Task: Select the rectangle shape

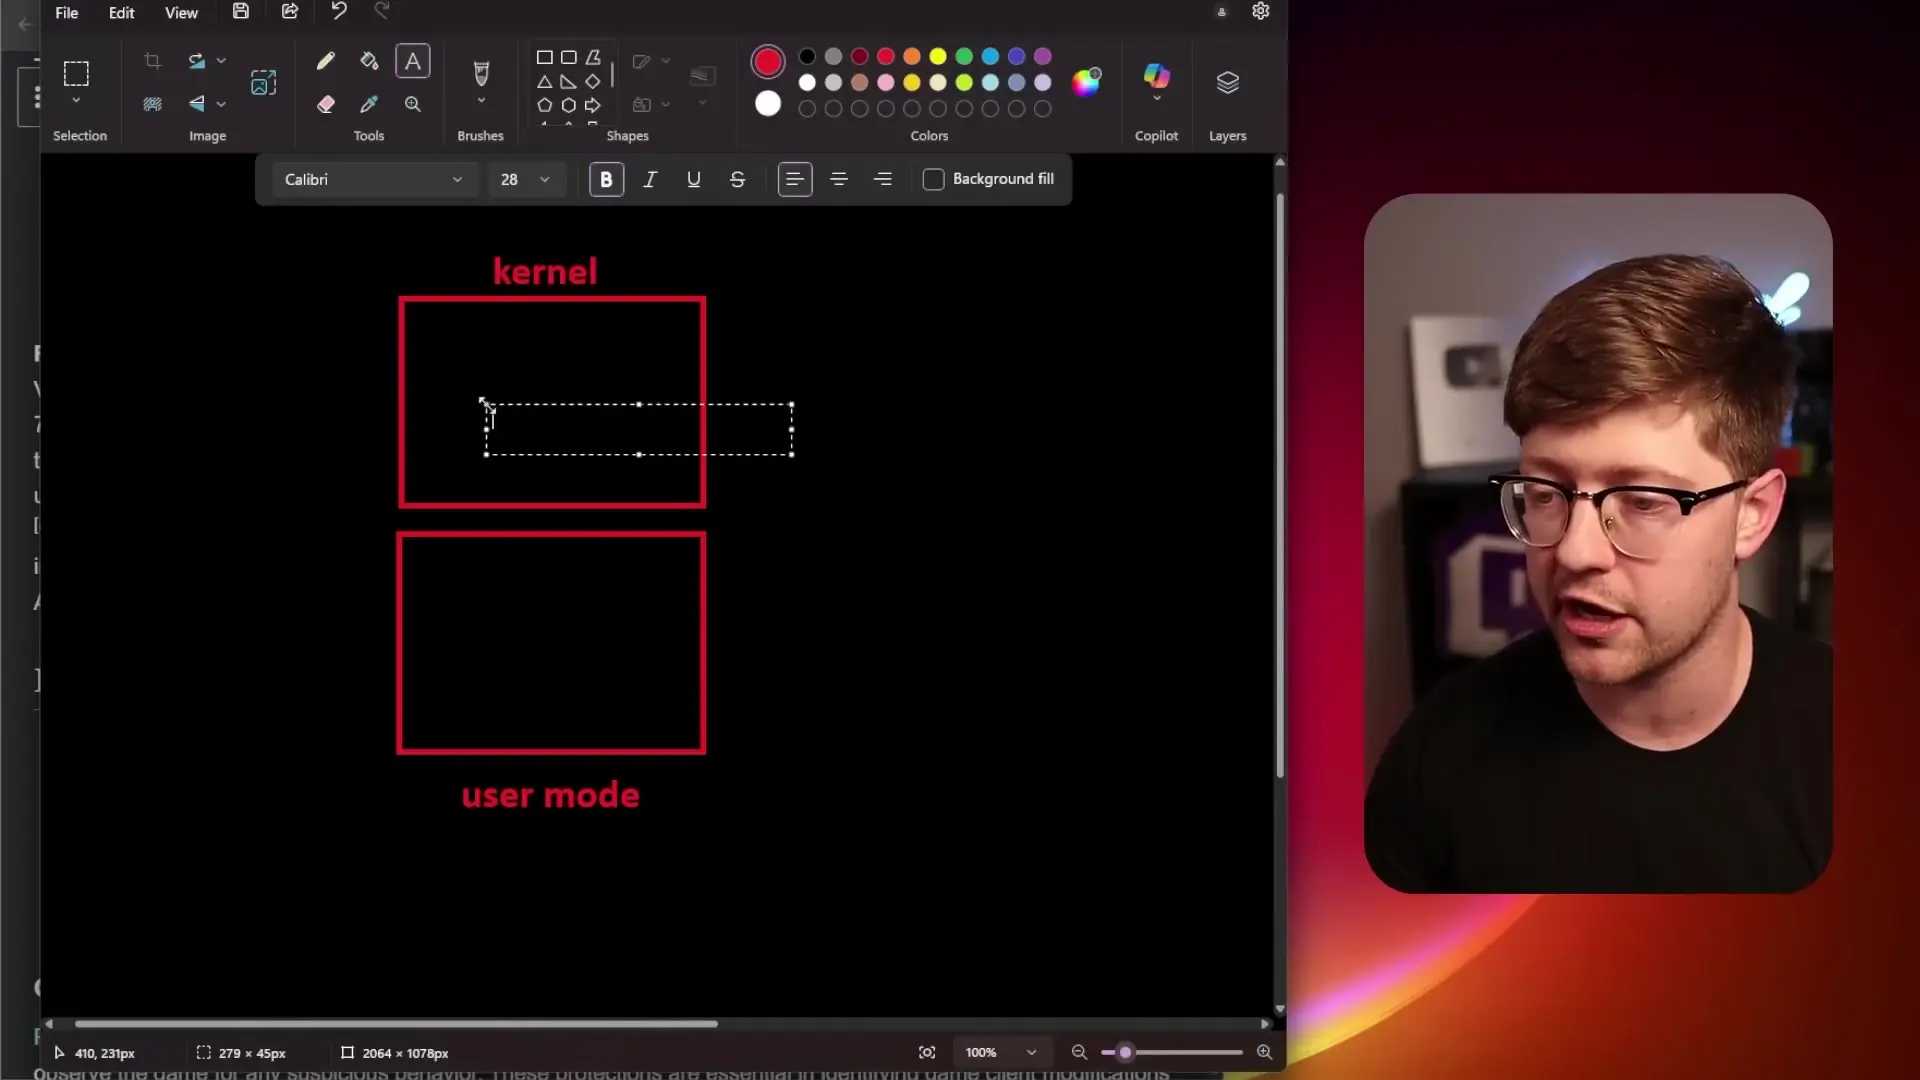Action: [544, 57]
